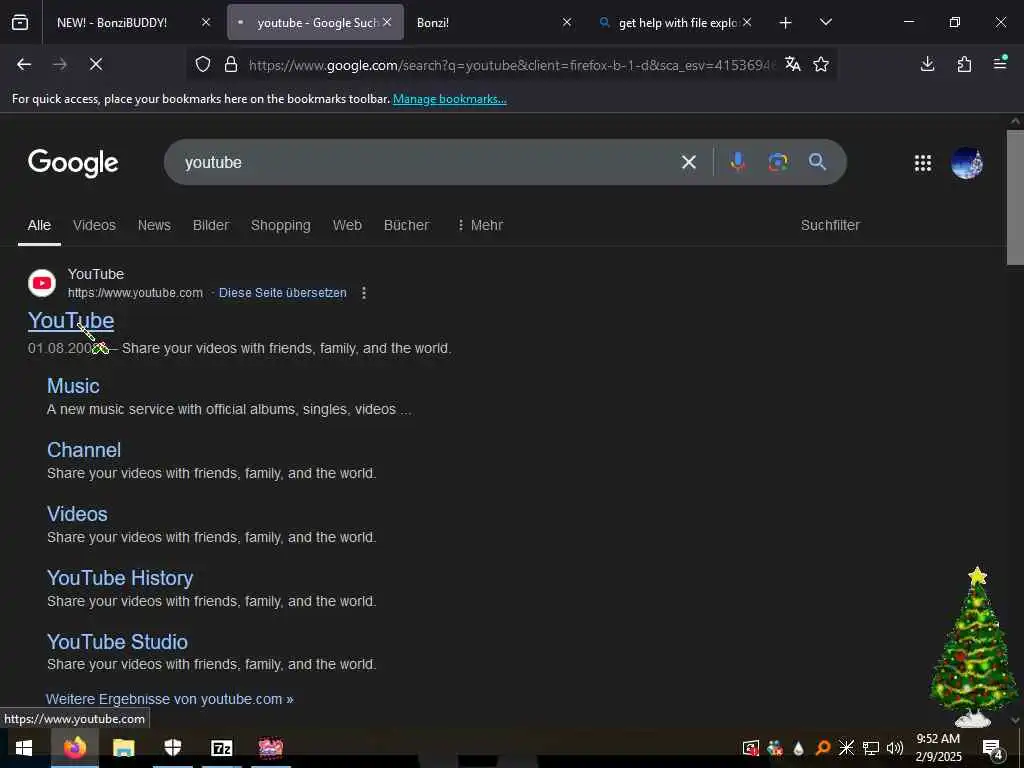
Task: Open the Music sitelink
Action: [x=73, y=386]
